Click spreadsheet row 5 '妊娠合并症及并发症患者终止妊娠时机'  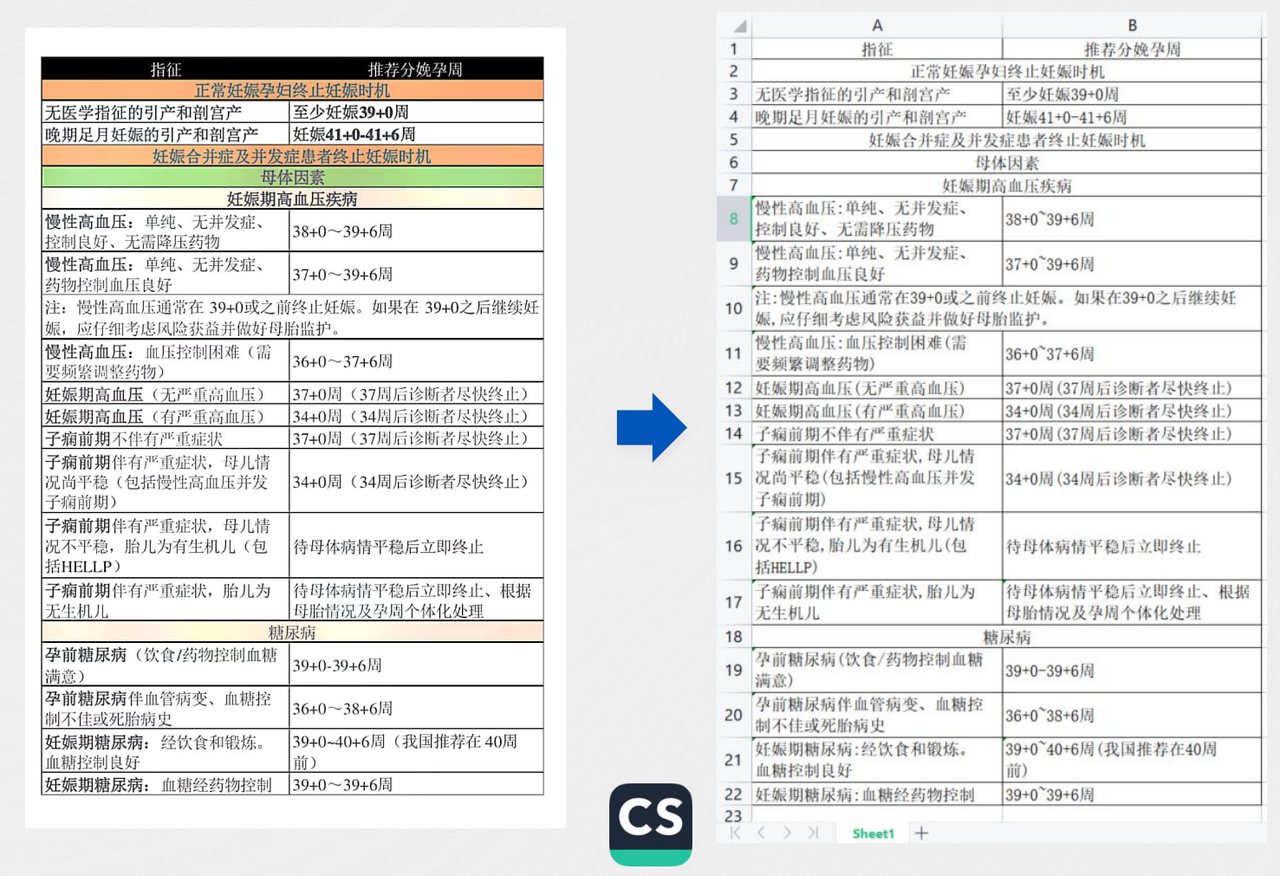point(1007,139)
